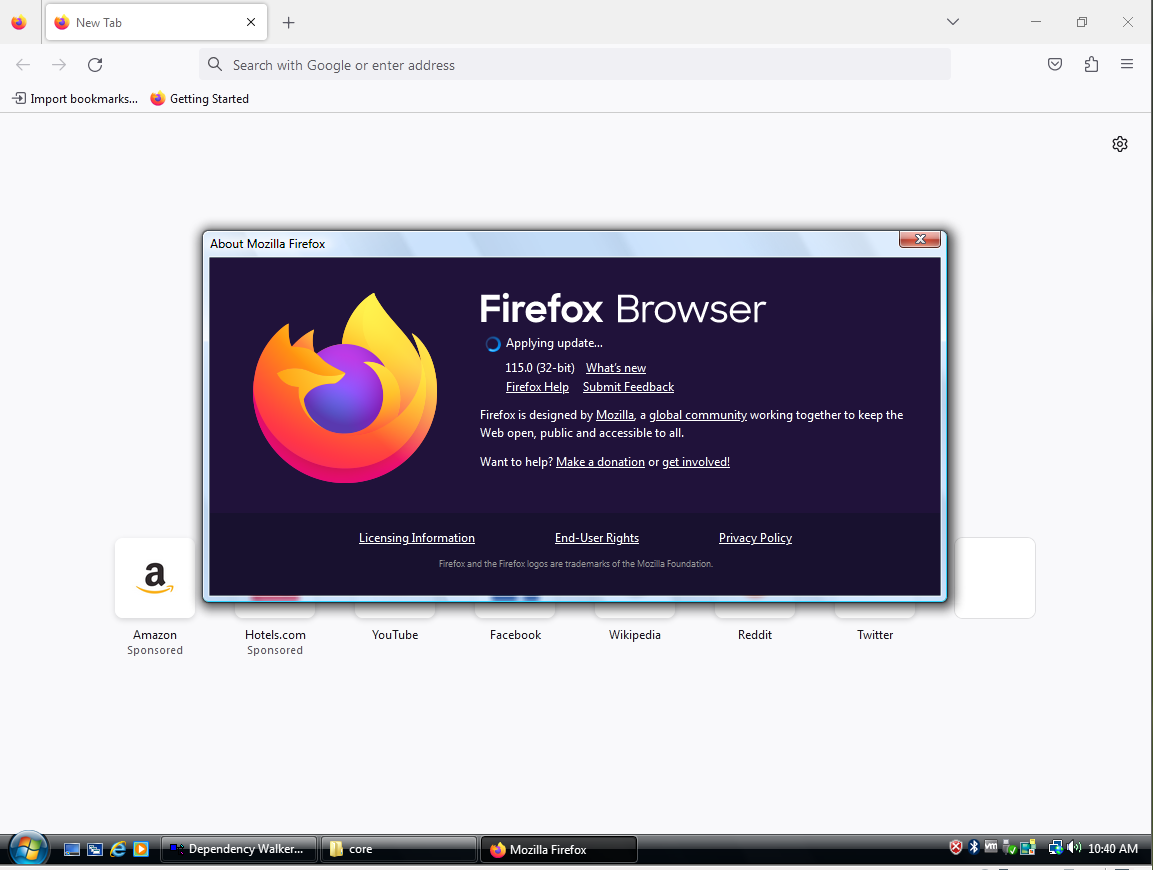
Task: Click the red security alert tray icon
Action: 956,848
